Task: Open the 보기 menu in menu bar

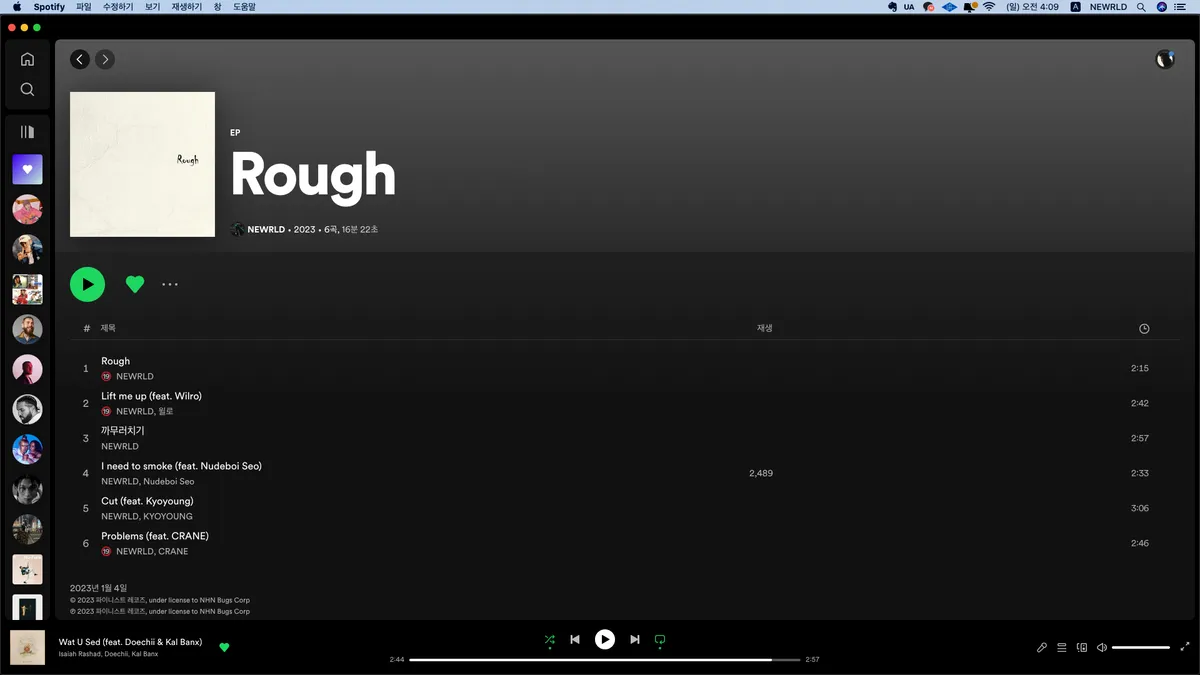Action: pyautogui.click(x=152, y=7)
